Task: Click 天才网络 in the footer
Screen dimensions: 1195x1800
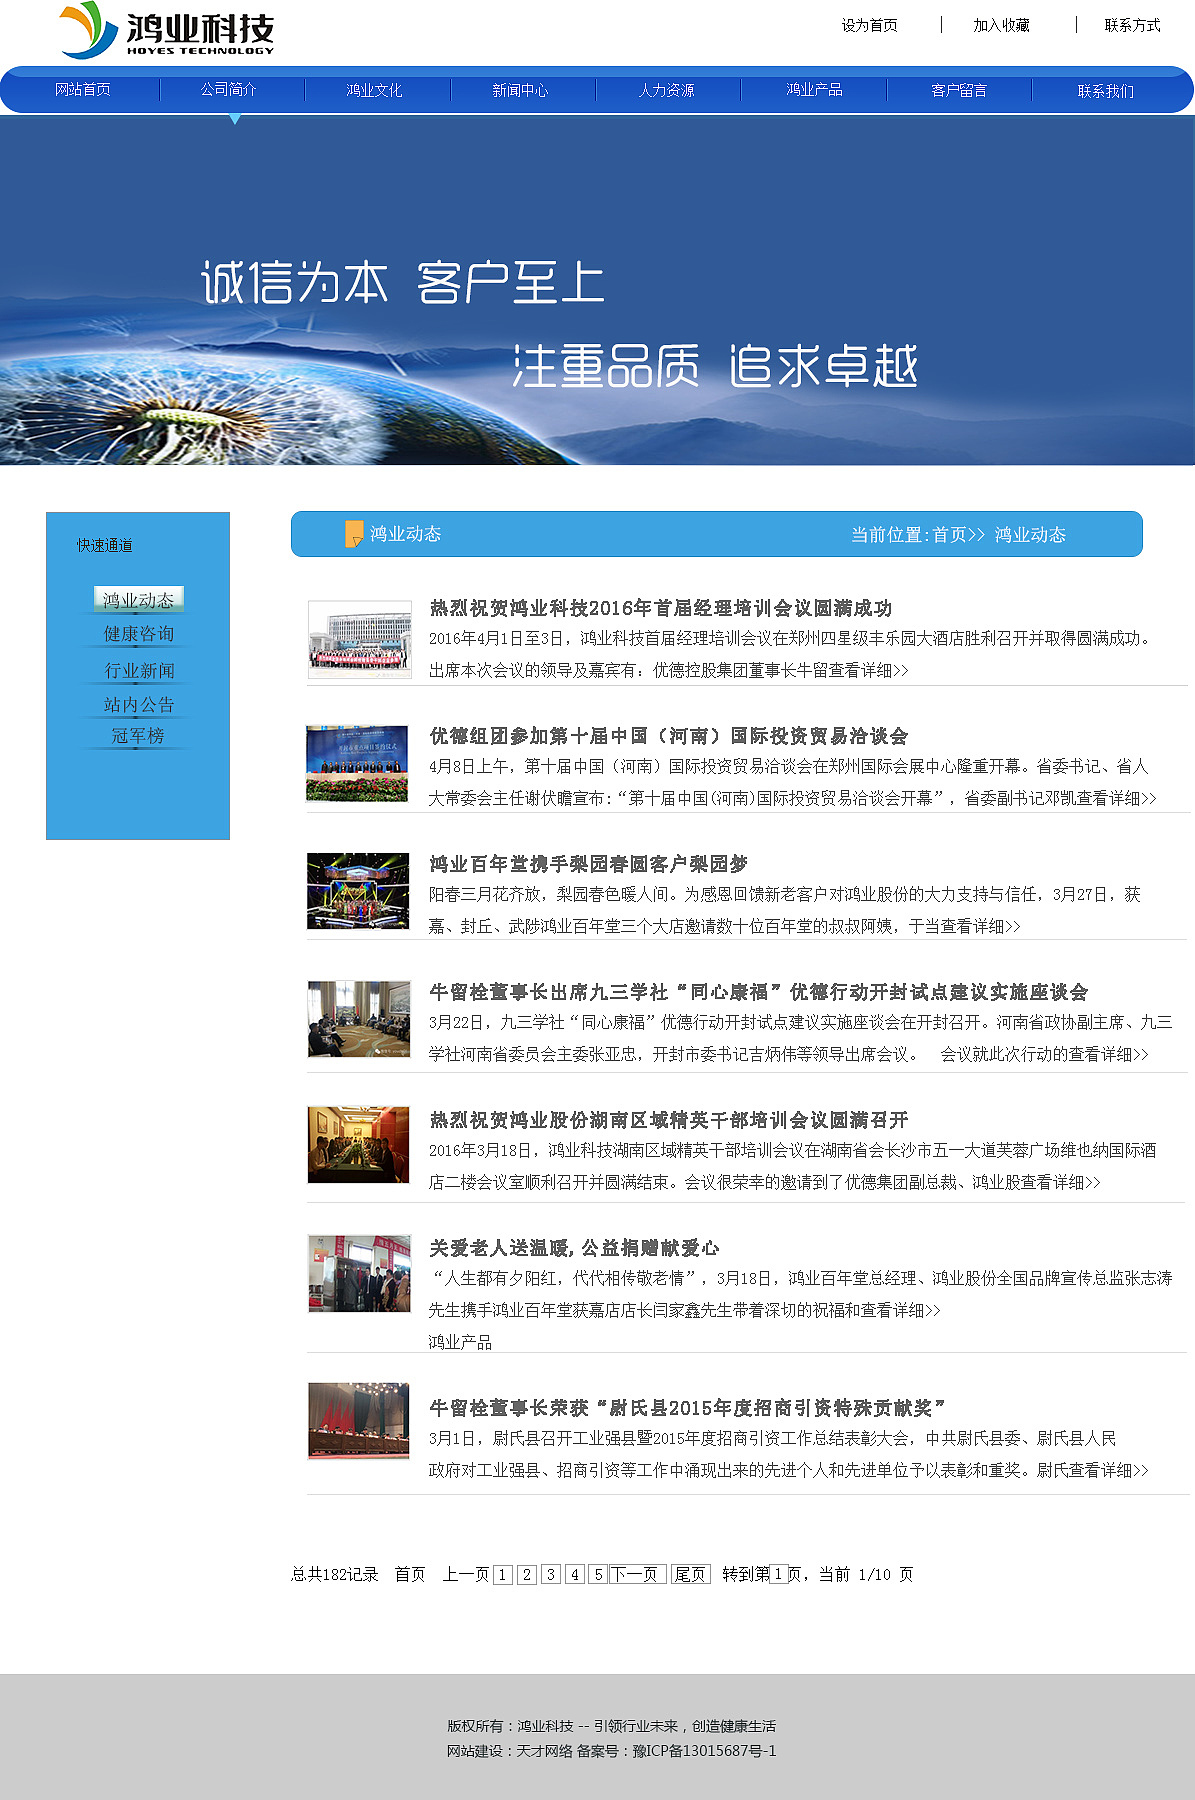Action: (x=544, y=1751)
